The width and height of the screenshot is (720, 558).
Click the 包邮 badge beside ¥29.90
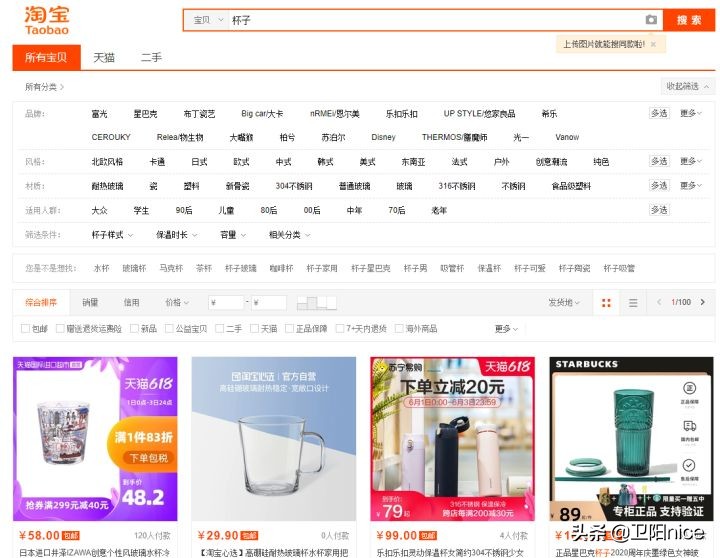click(x=249, y=536)
